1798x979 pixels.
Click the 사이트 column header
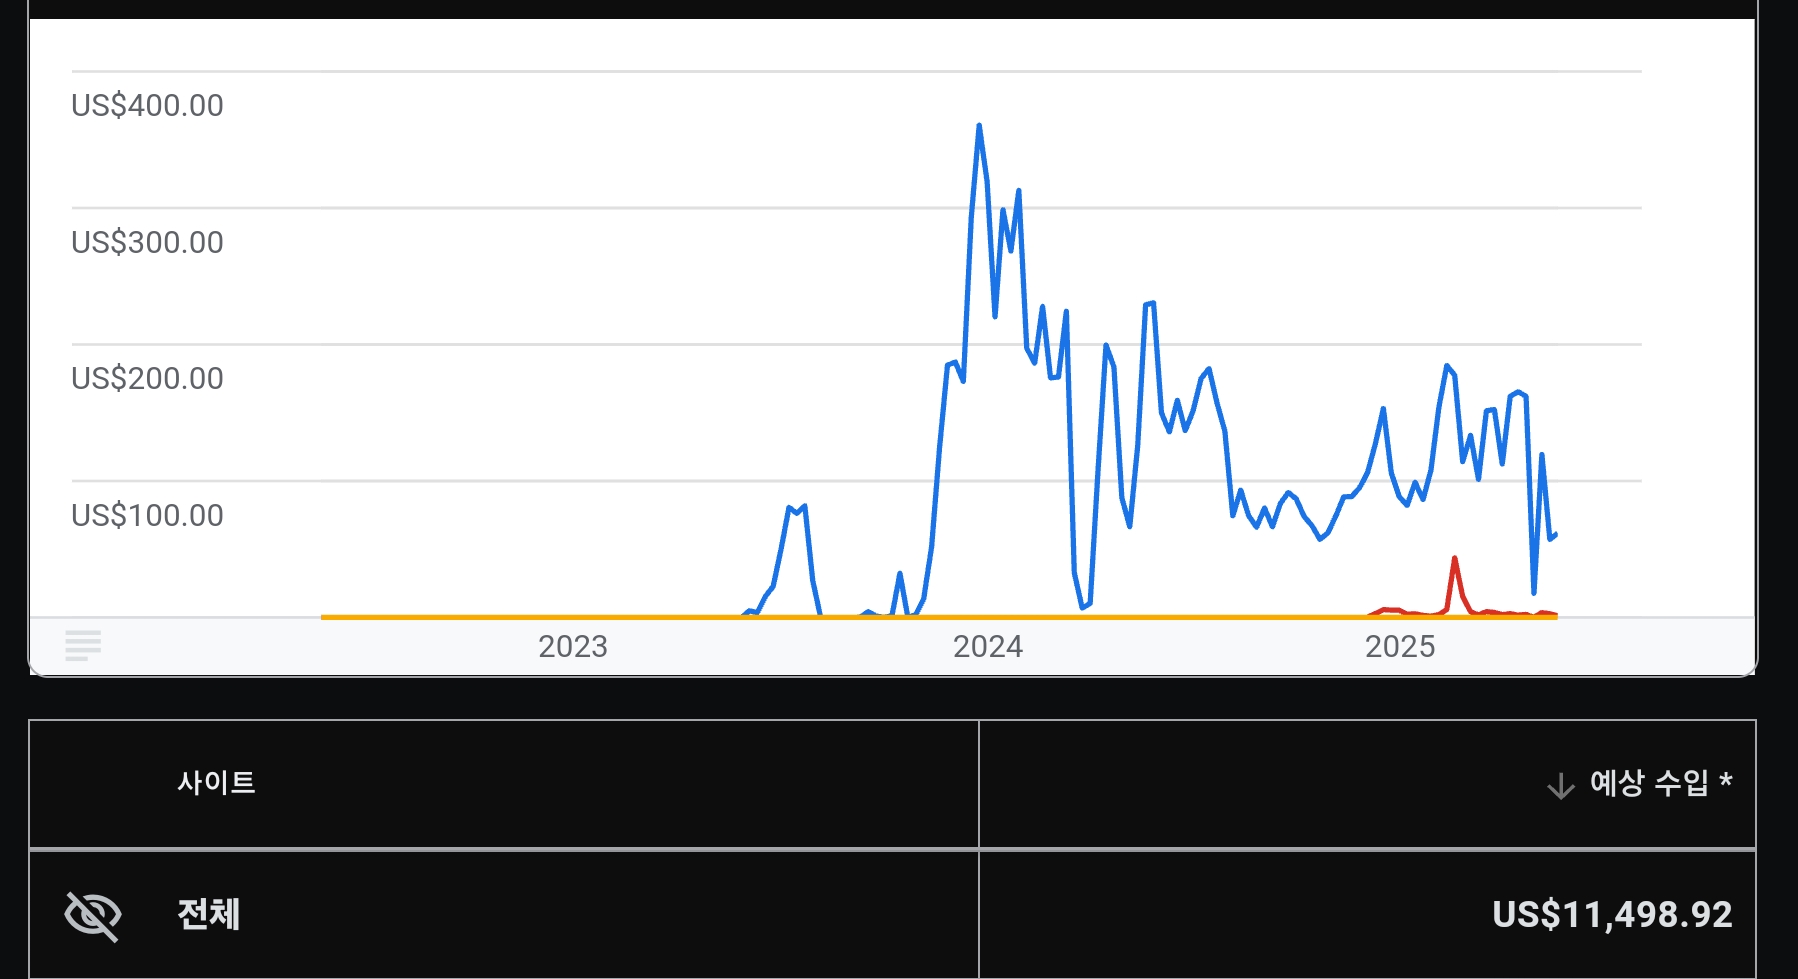pyautogui.click(x=216, y=782)
